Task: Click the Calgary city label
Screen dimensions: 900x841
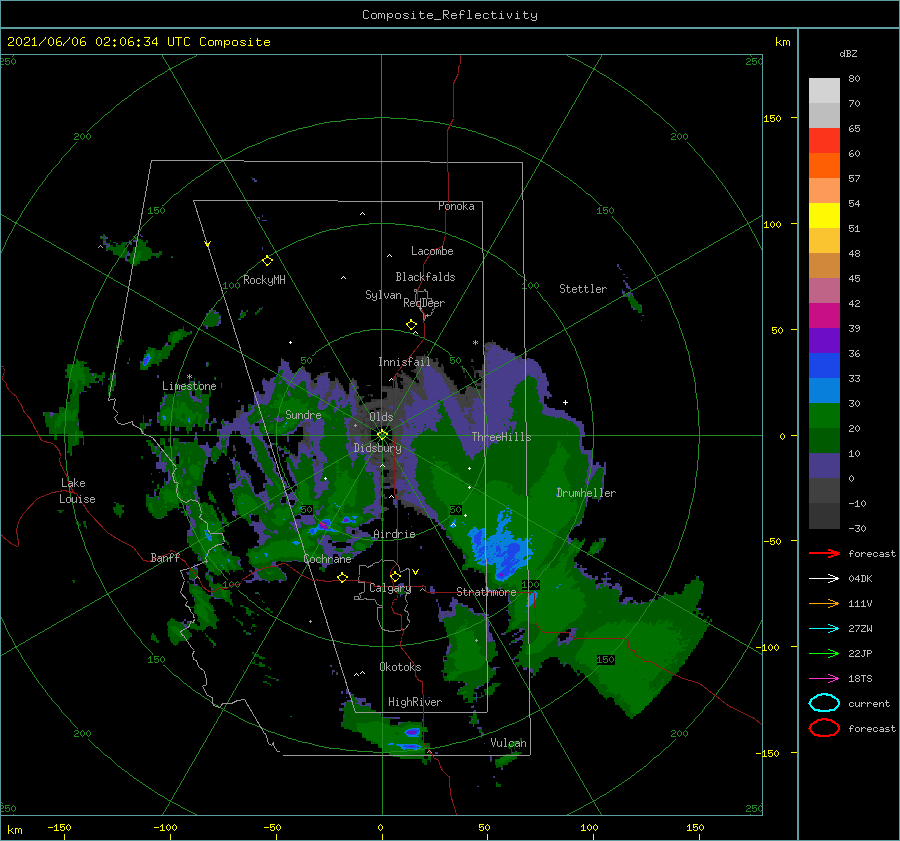Action: point(390,588)
